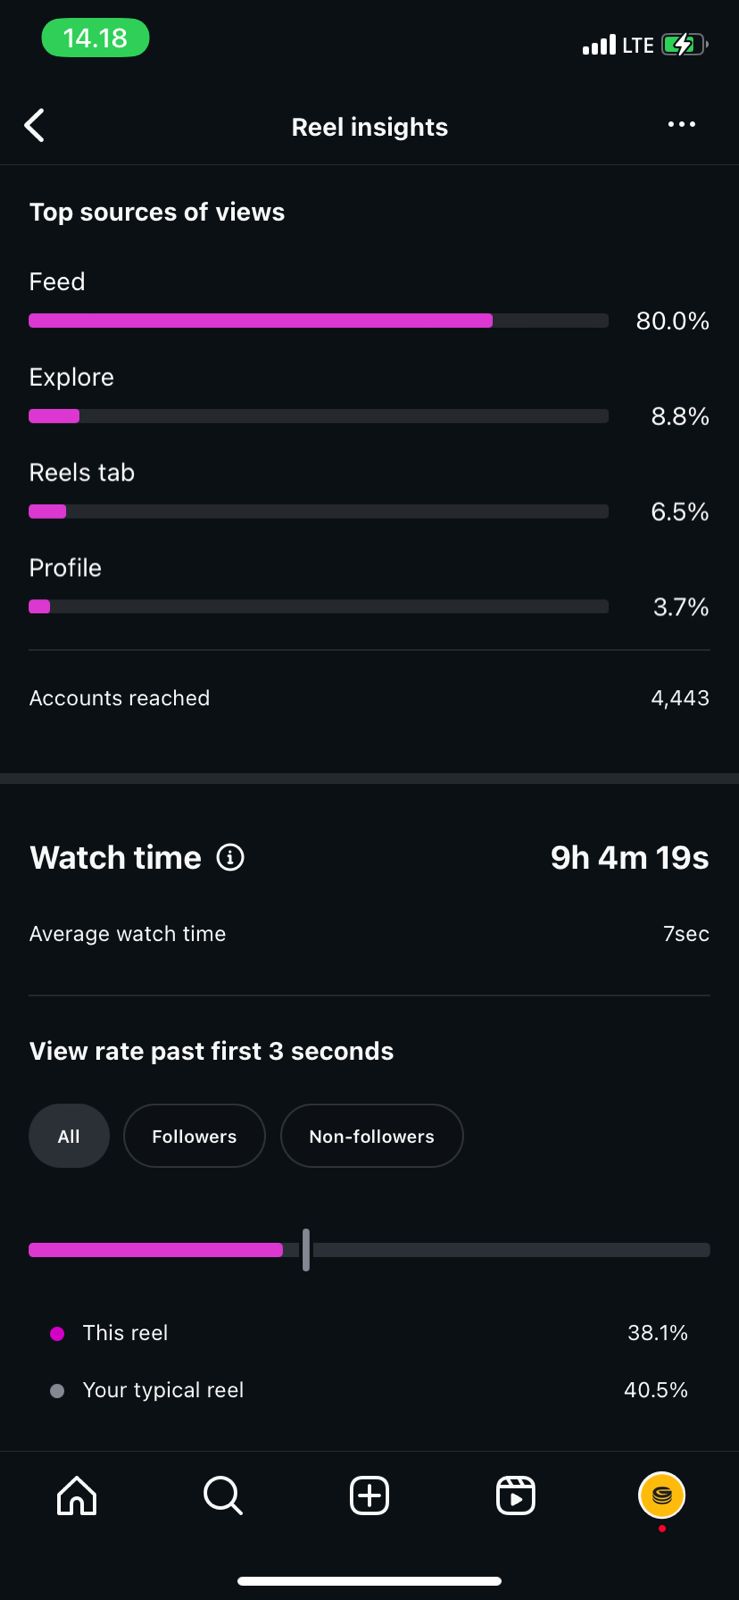This screenshot has height=1600, width=739.
Task: Go to the Home feed icon
Action: (x=77, y=1496)
